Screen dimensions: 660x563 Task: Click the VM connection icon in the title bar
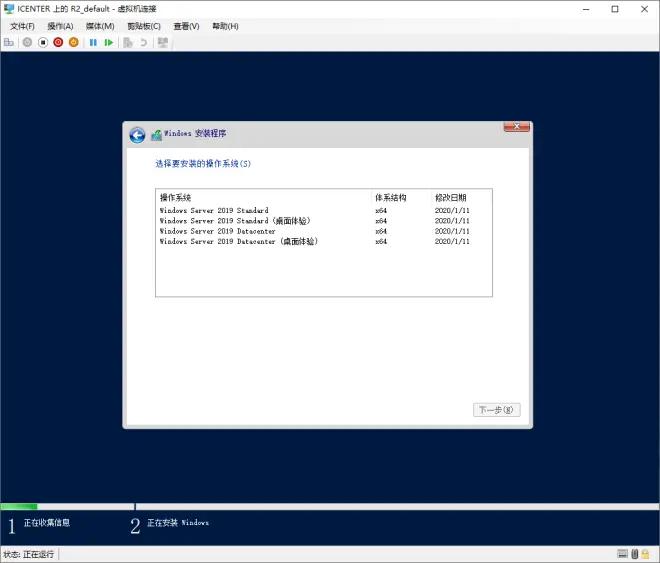(x=9, y=8)
